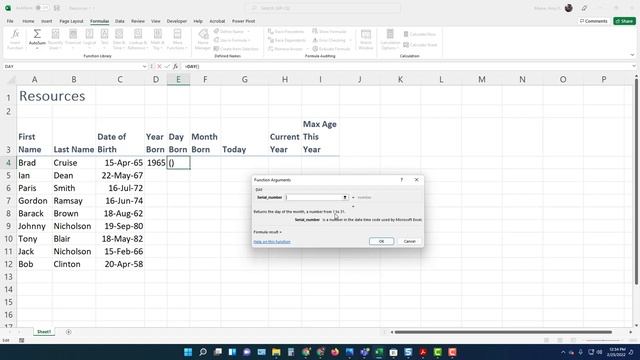Click Evaluate Formula
The width and height of the screenshot is (640, 360).
point(331,49)
